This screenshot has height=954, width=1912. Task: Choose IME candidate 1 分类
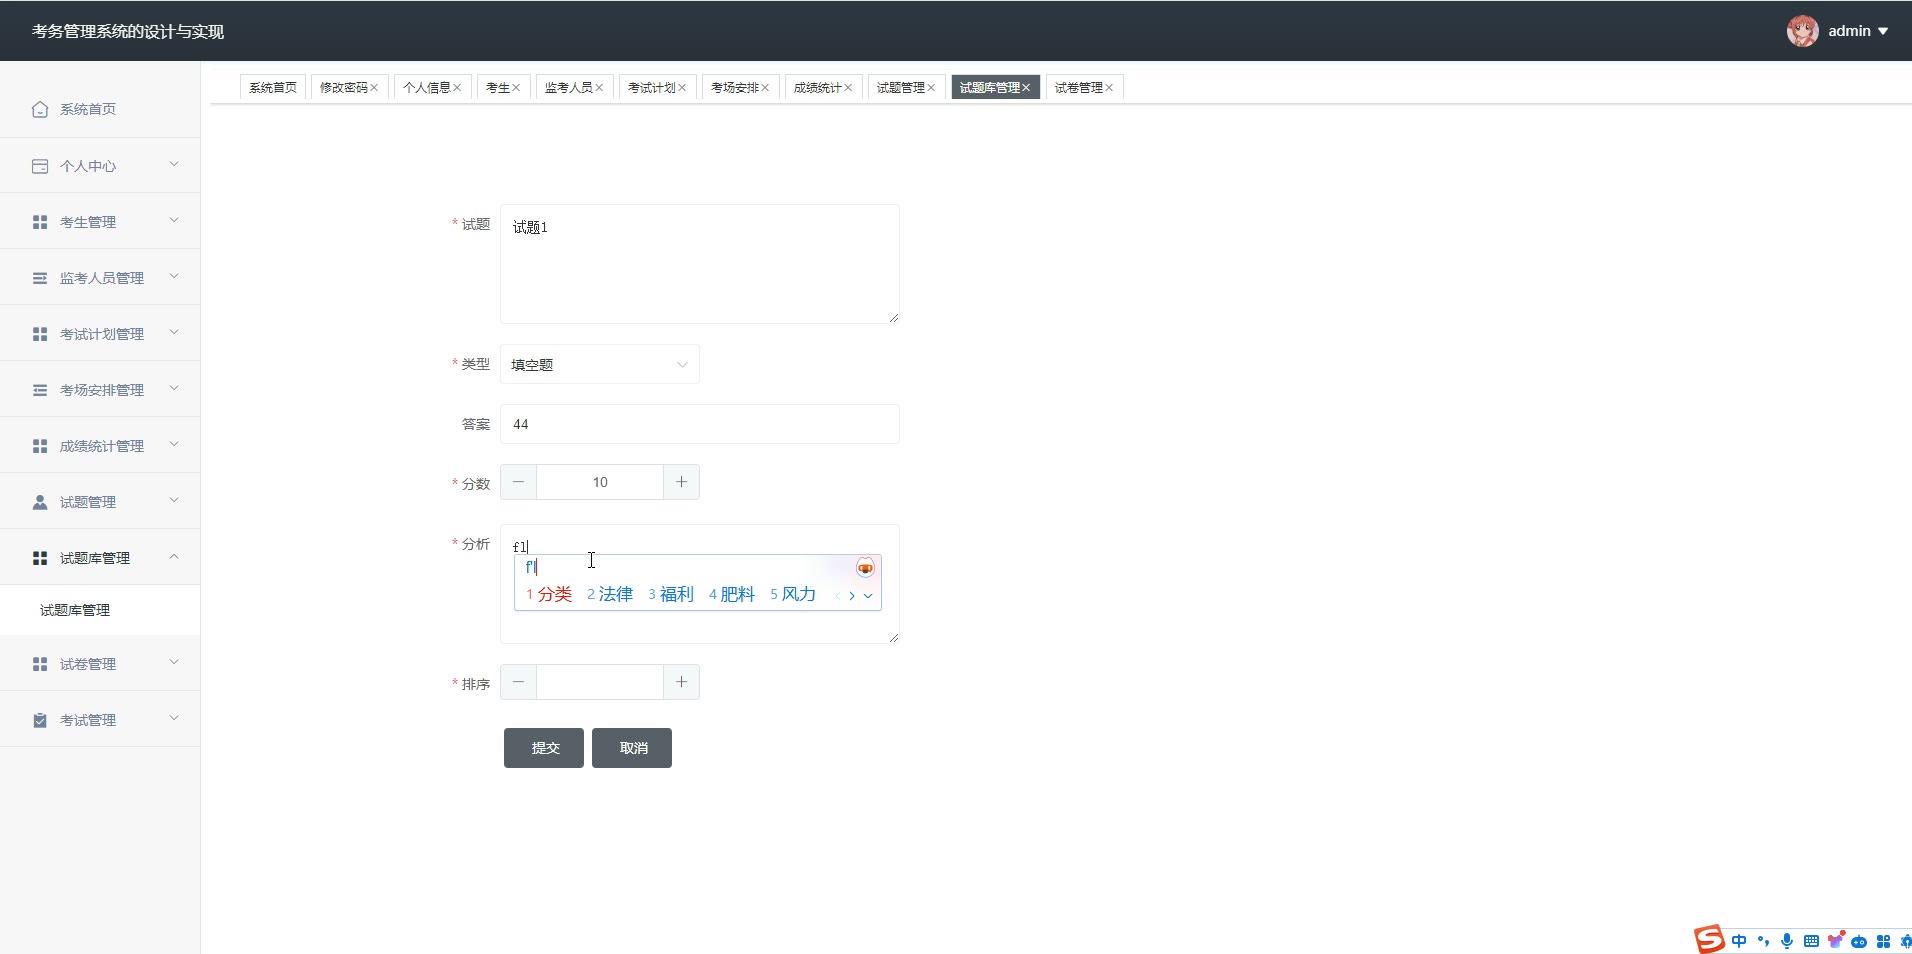549,594
